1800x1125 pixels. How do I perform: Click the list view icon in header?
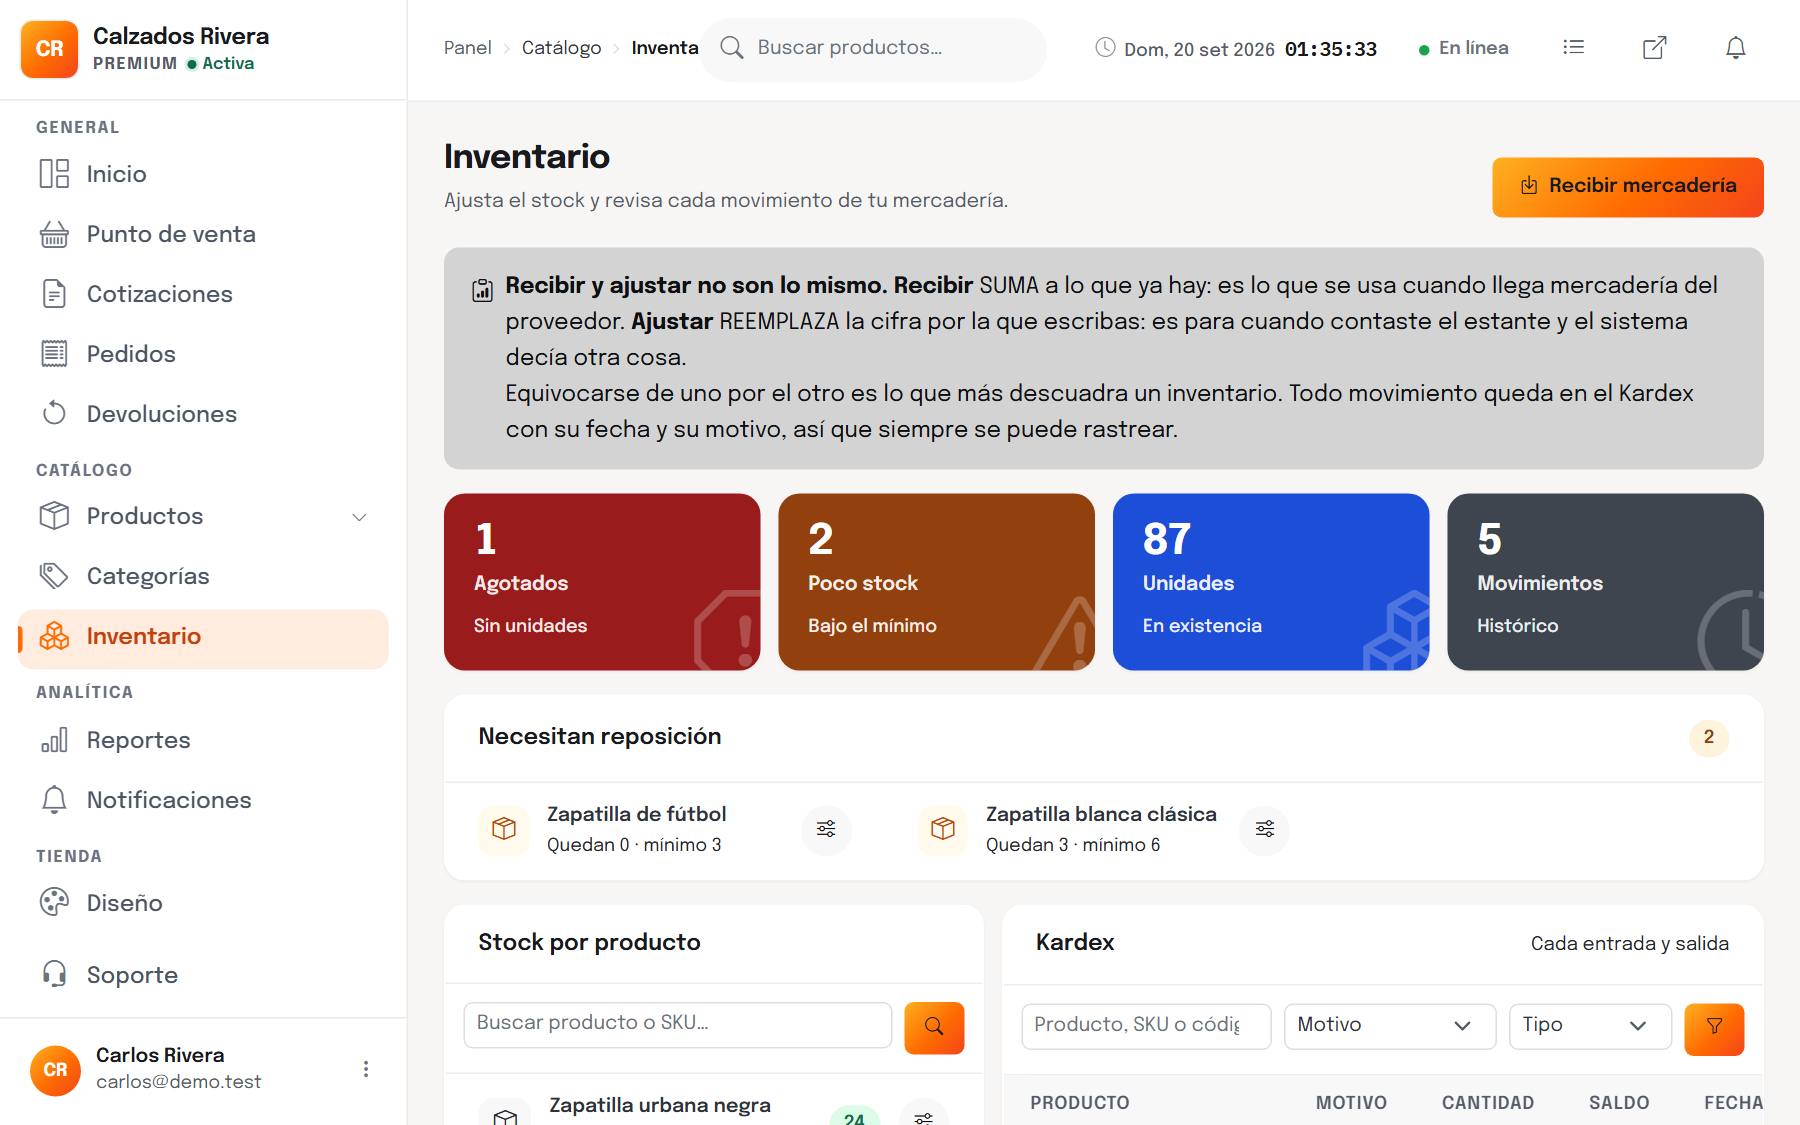point(1574,47)
